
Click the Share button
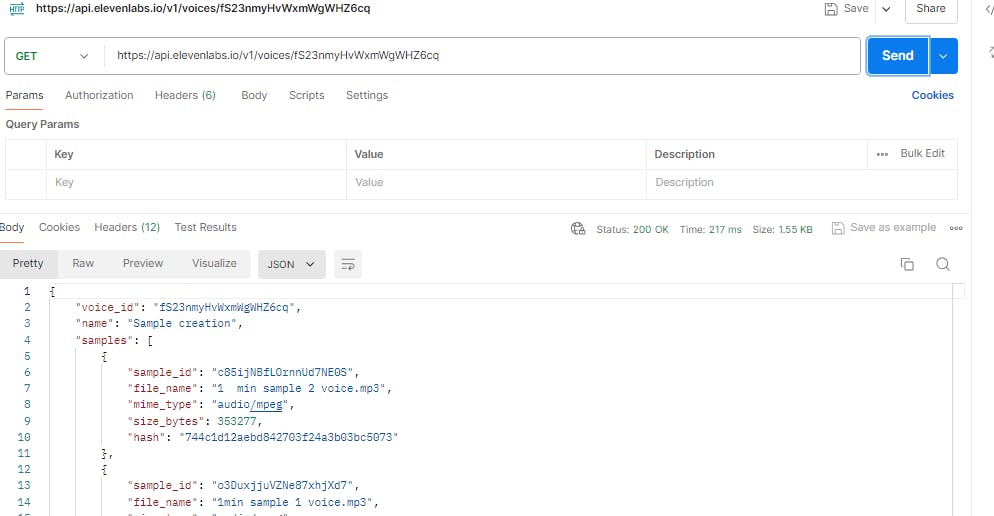tap(930, 8)
